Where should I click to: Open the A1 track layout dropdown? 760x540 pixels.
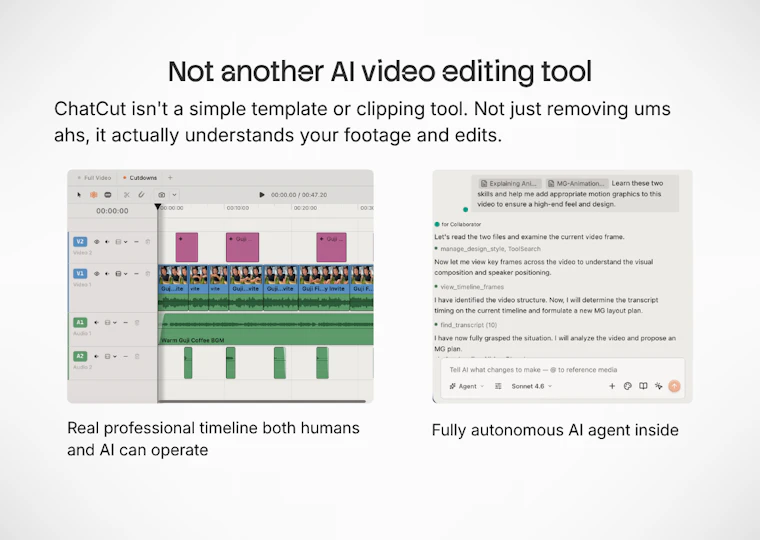[x=111, y=322]
